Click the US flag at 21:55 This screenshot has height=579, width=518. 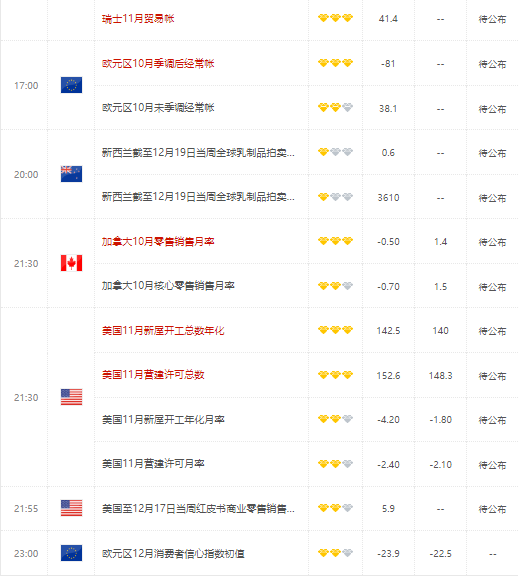pos(71,508)
